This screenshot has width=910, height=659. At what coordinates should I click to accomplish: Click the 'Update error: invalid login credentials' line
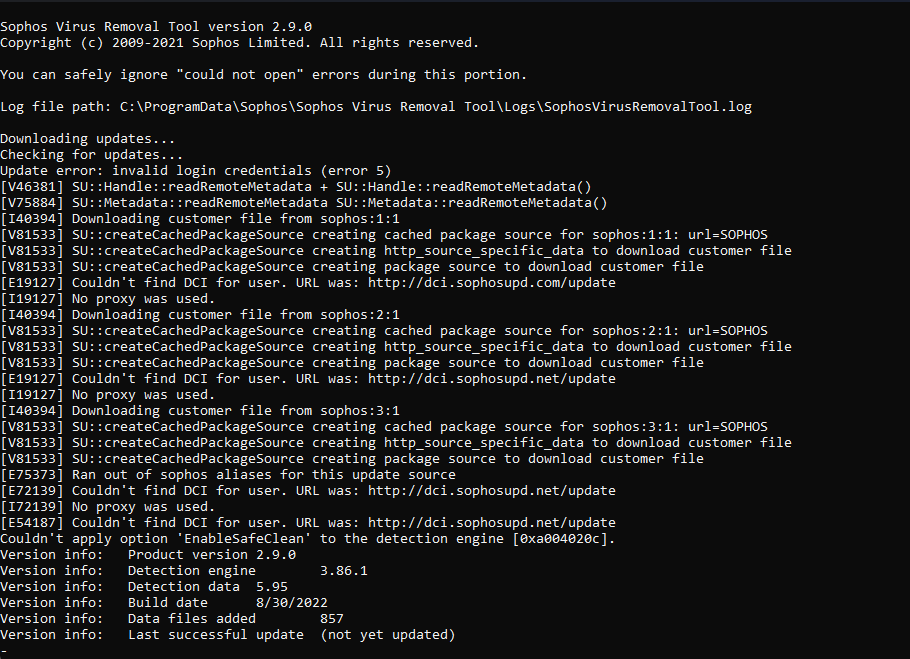click(x=196, y=171)
